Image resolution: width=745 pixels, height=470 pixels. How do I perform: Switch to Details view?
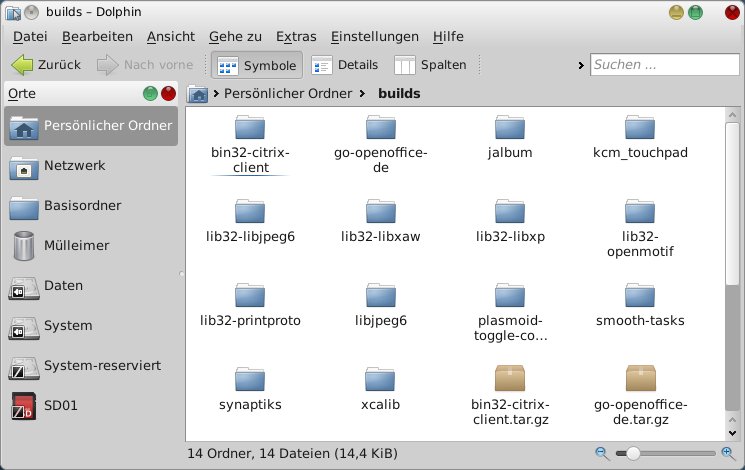[x=345, y=65]
